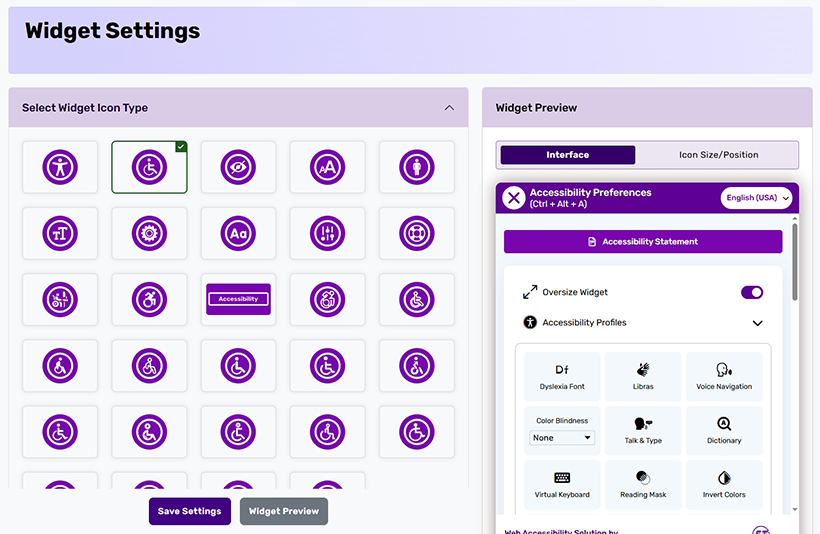Viewport: 820px width, 534px height.
Task: Click the Save Settings button
Action: pyautogui.click(x=190, y=511)
